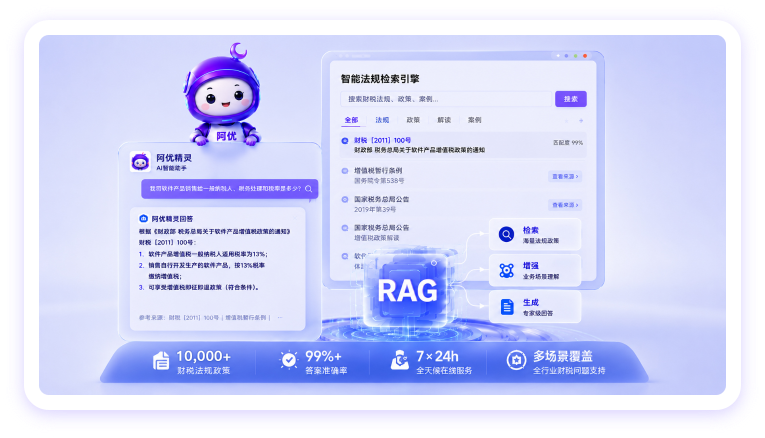Screen dimensions: 765x438
Task: Click the 搜索财税法规、政策、案例 search field
Action: (446, 99)
